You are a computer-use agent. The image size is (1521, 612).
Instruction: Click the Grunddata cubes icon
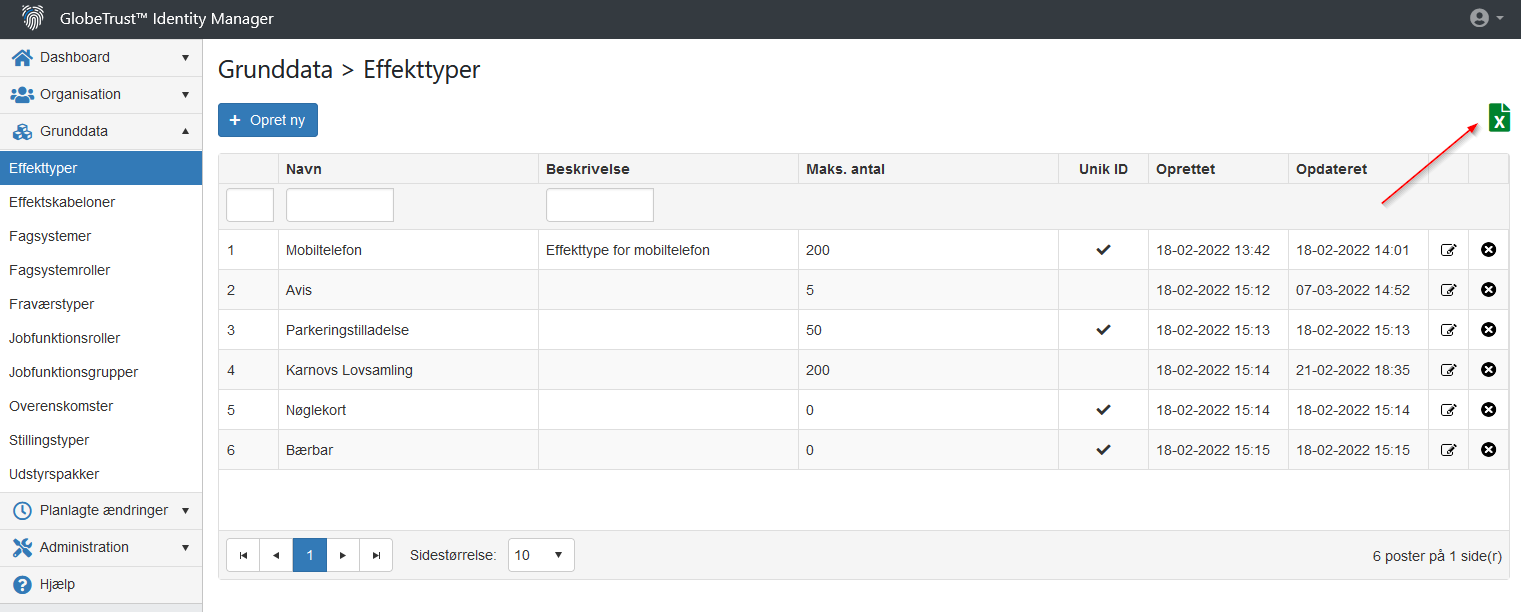click(22, 131)
